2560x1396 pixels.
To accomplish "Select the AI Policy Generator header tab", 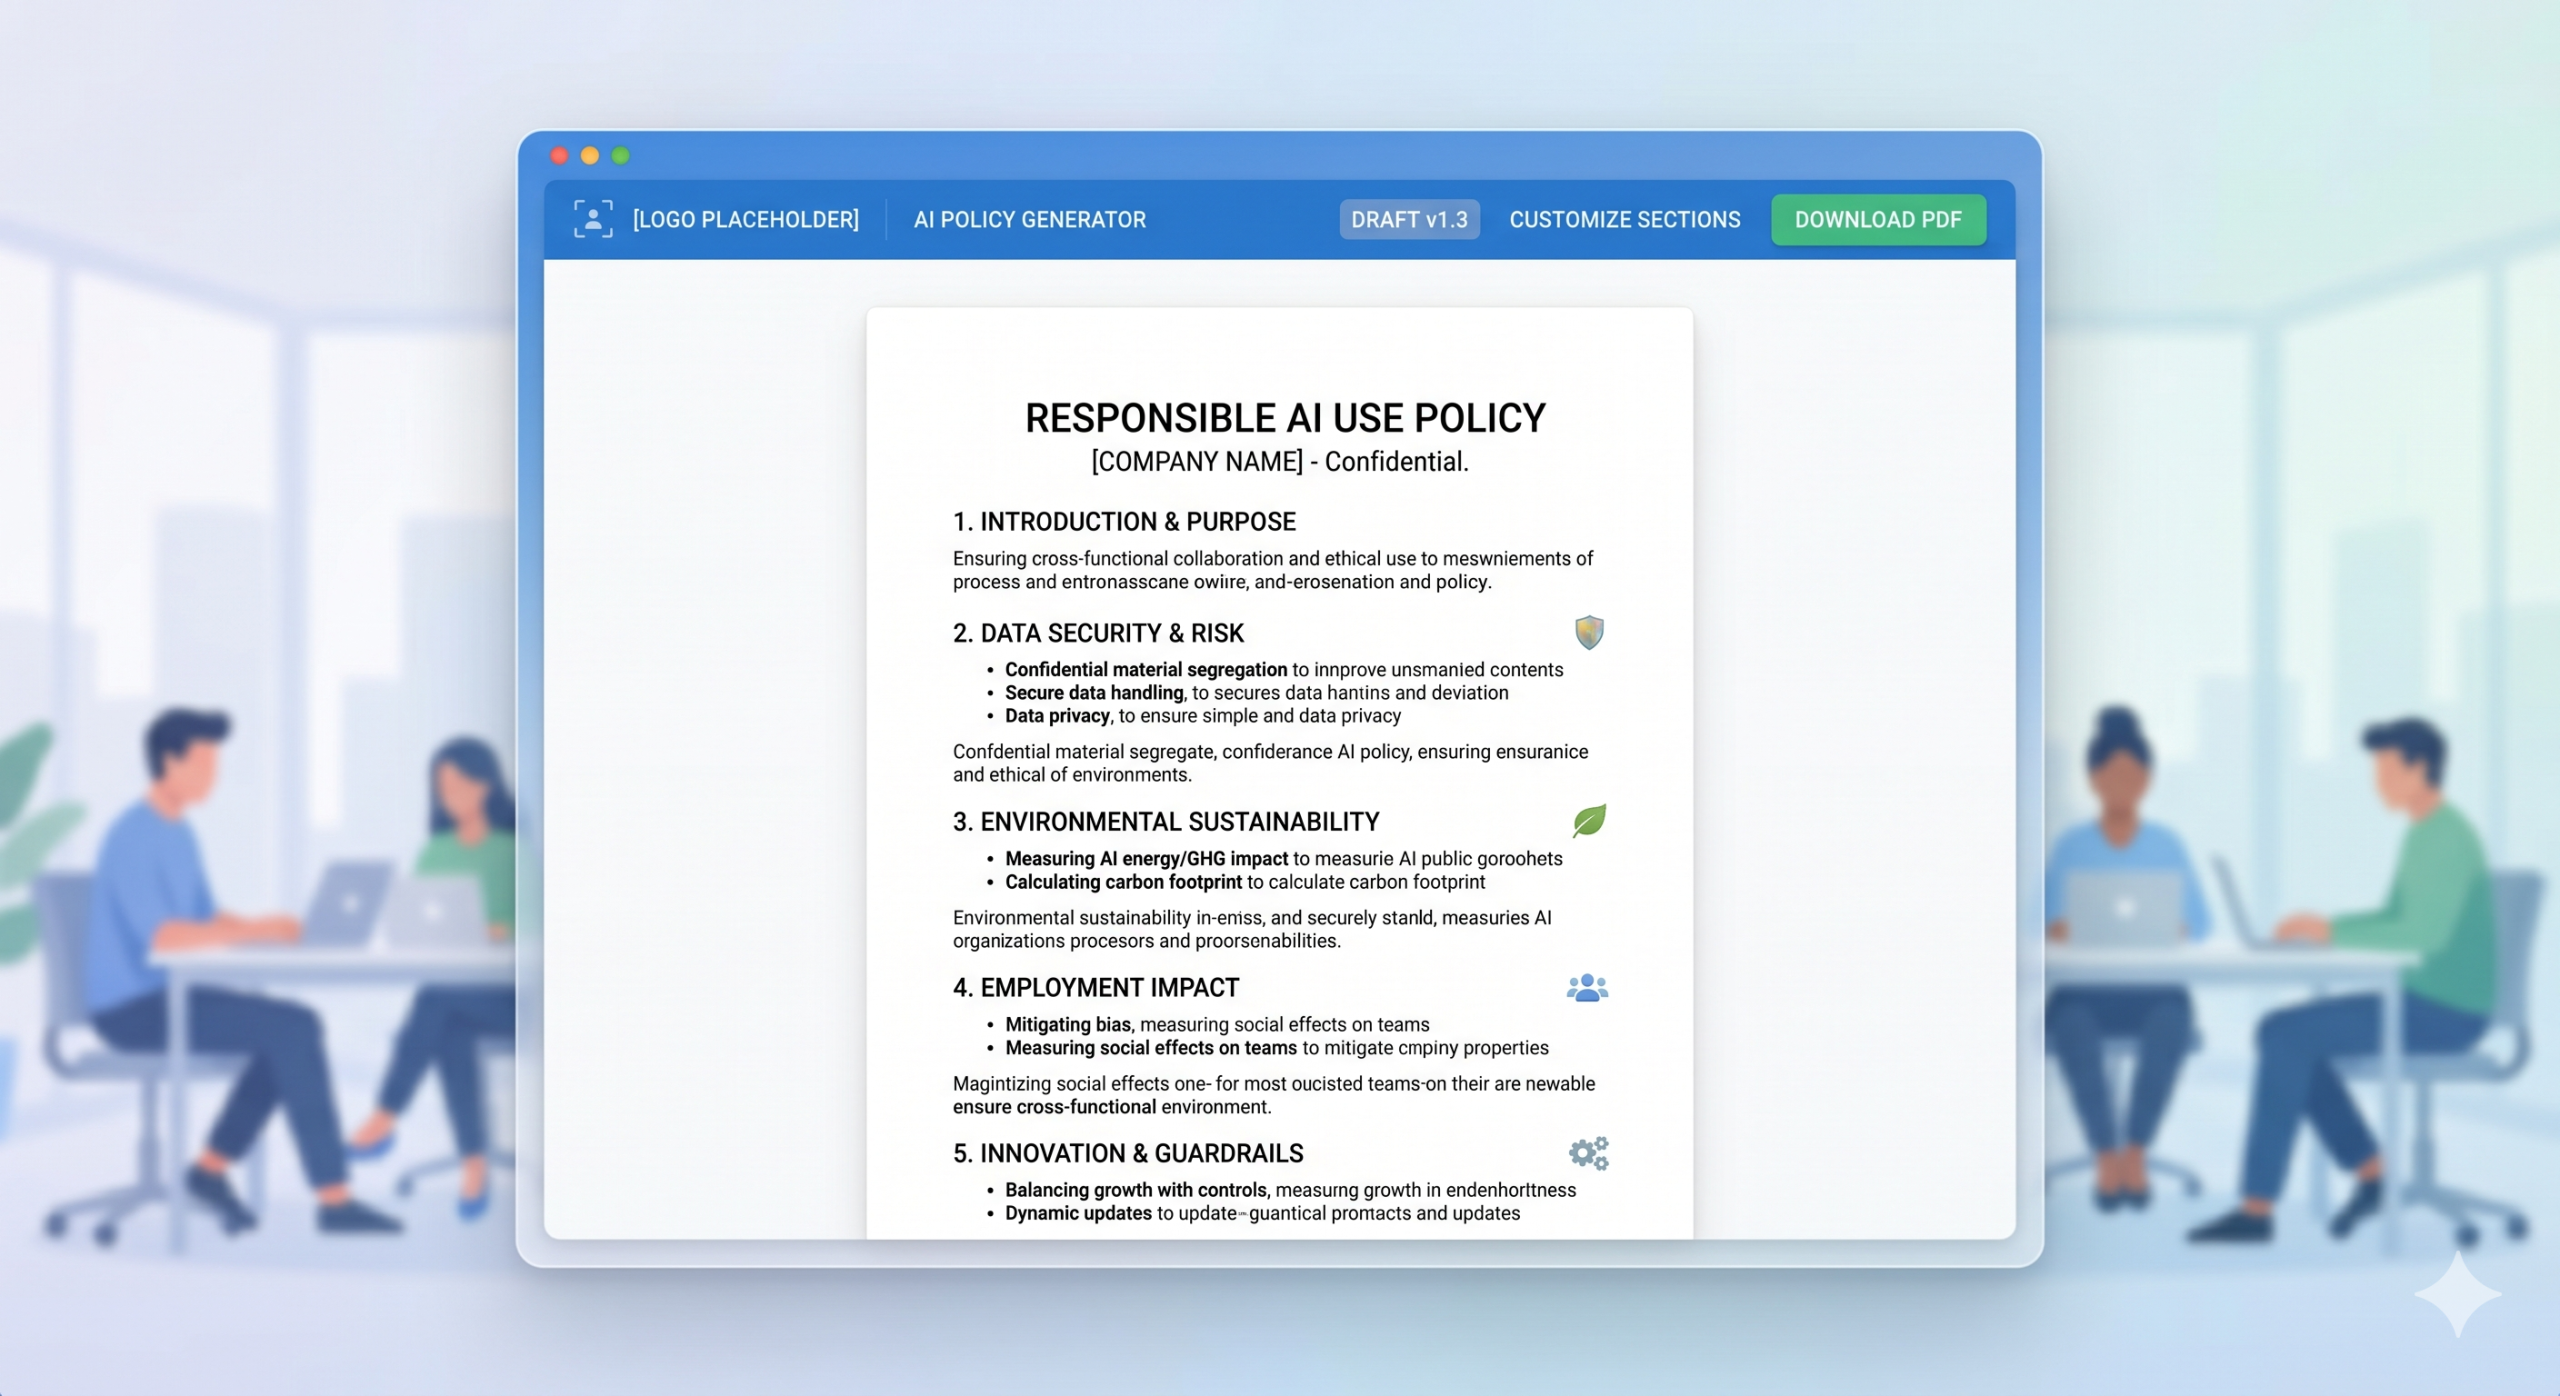I will [x=1030, y=219].
